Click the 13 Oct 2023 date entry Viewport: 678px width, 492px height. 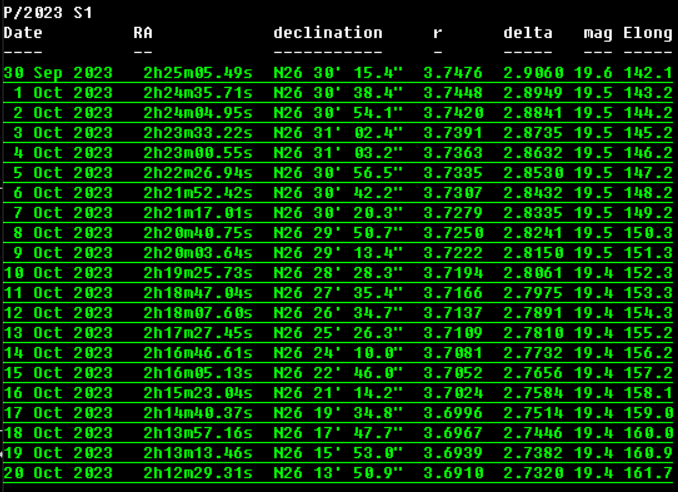tap(58, 332)
